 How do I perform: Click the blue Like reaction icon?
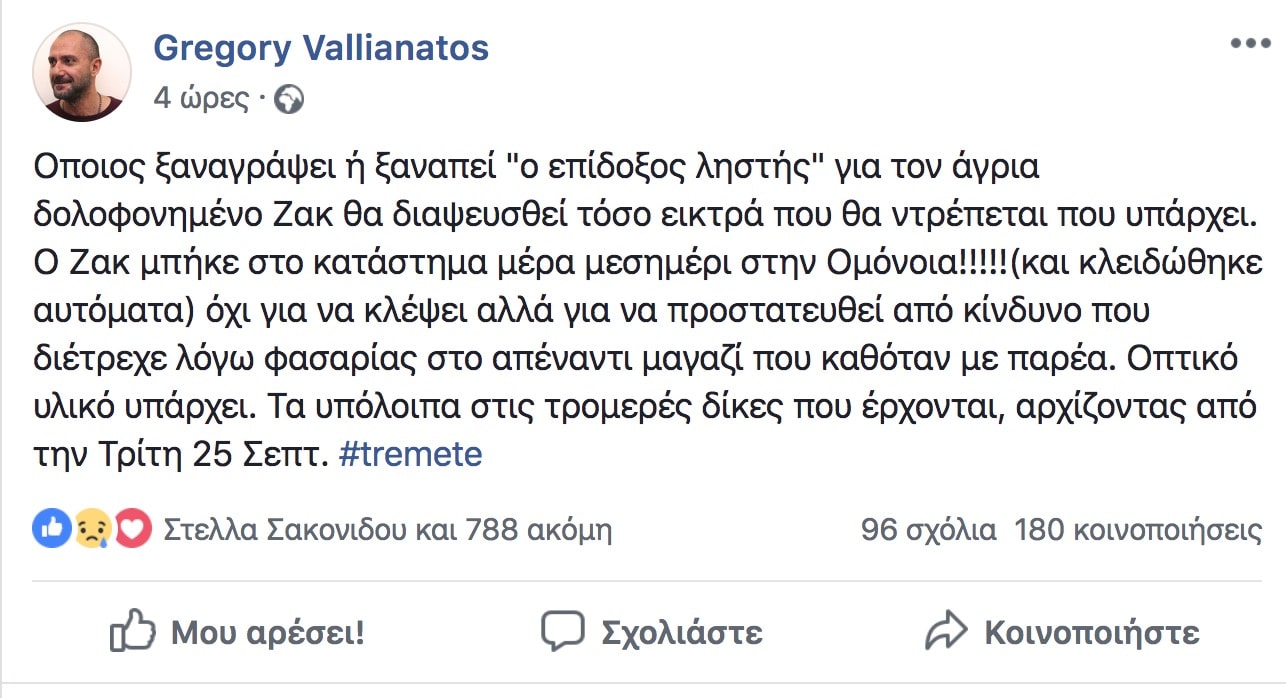point(52,529)
